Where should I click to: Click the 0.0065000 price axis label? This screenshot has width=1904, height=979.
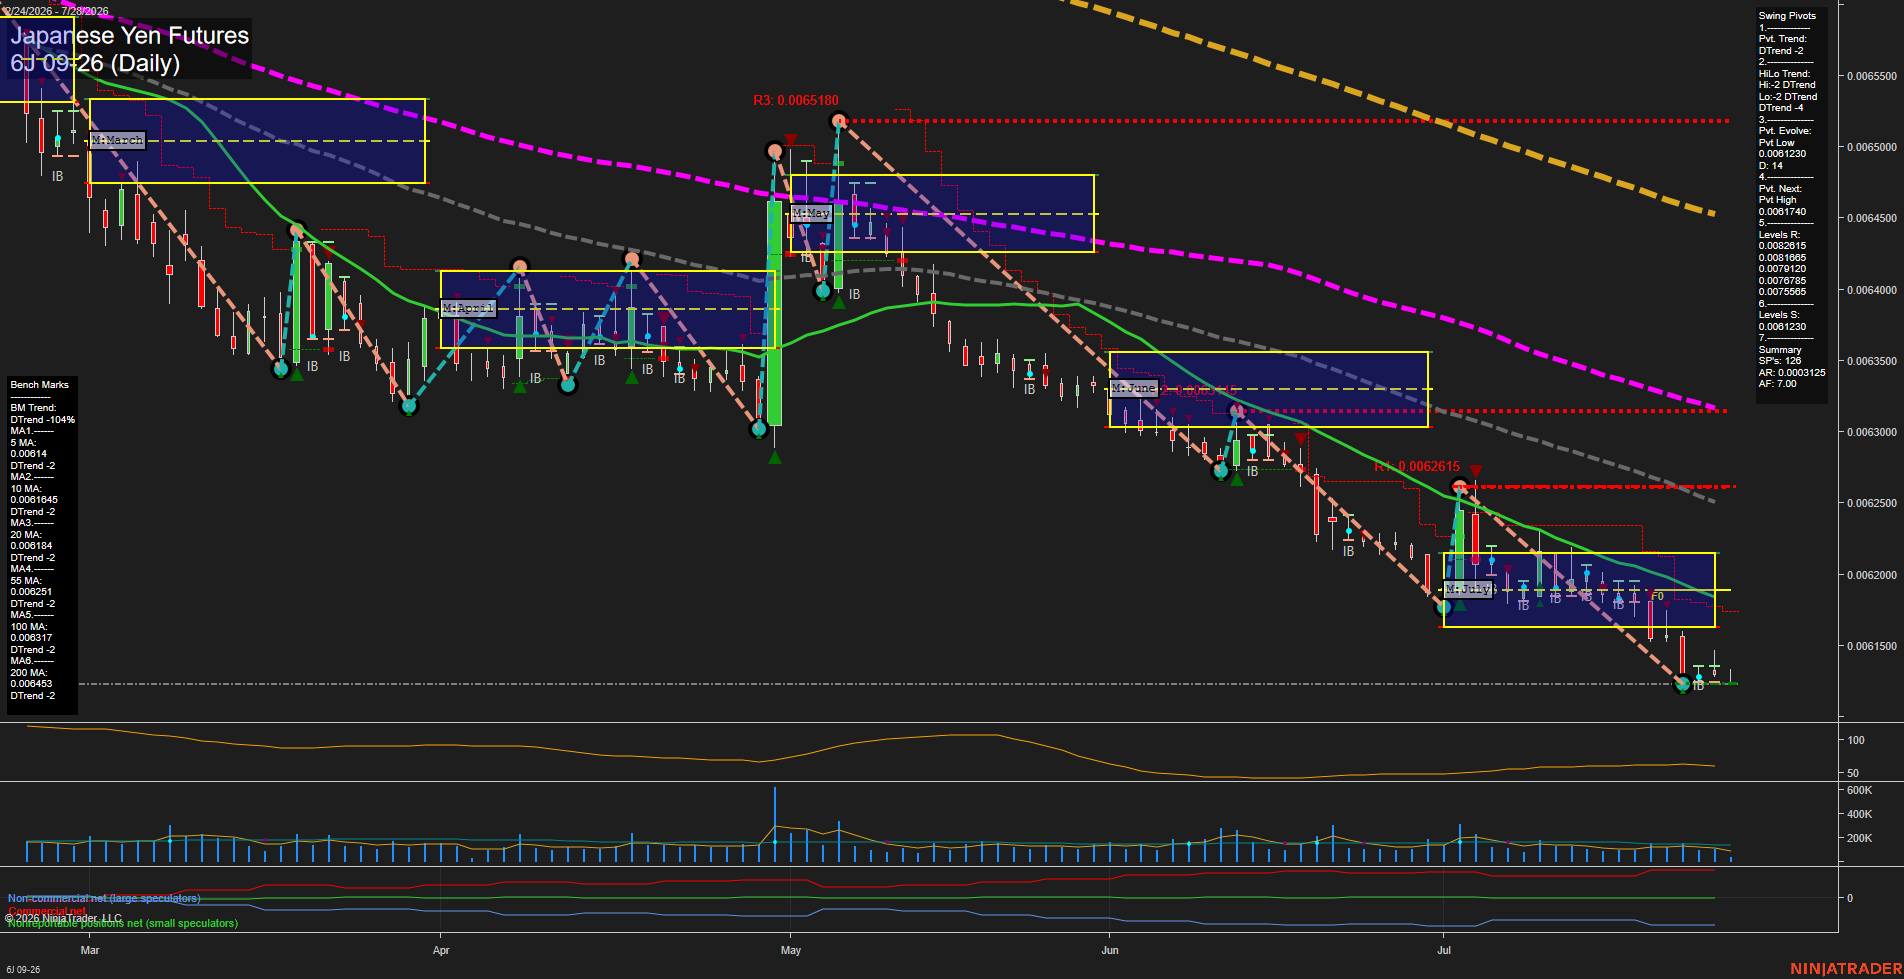(1871, 148)
